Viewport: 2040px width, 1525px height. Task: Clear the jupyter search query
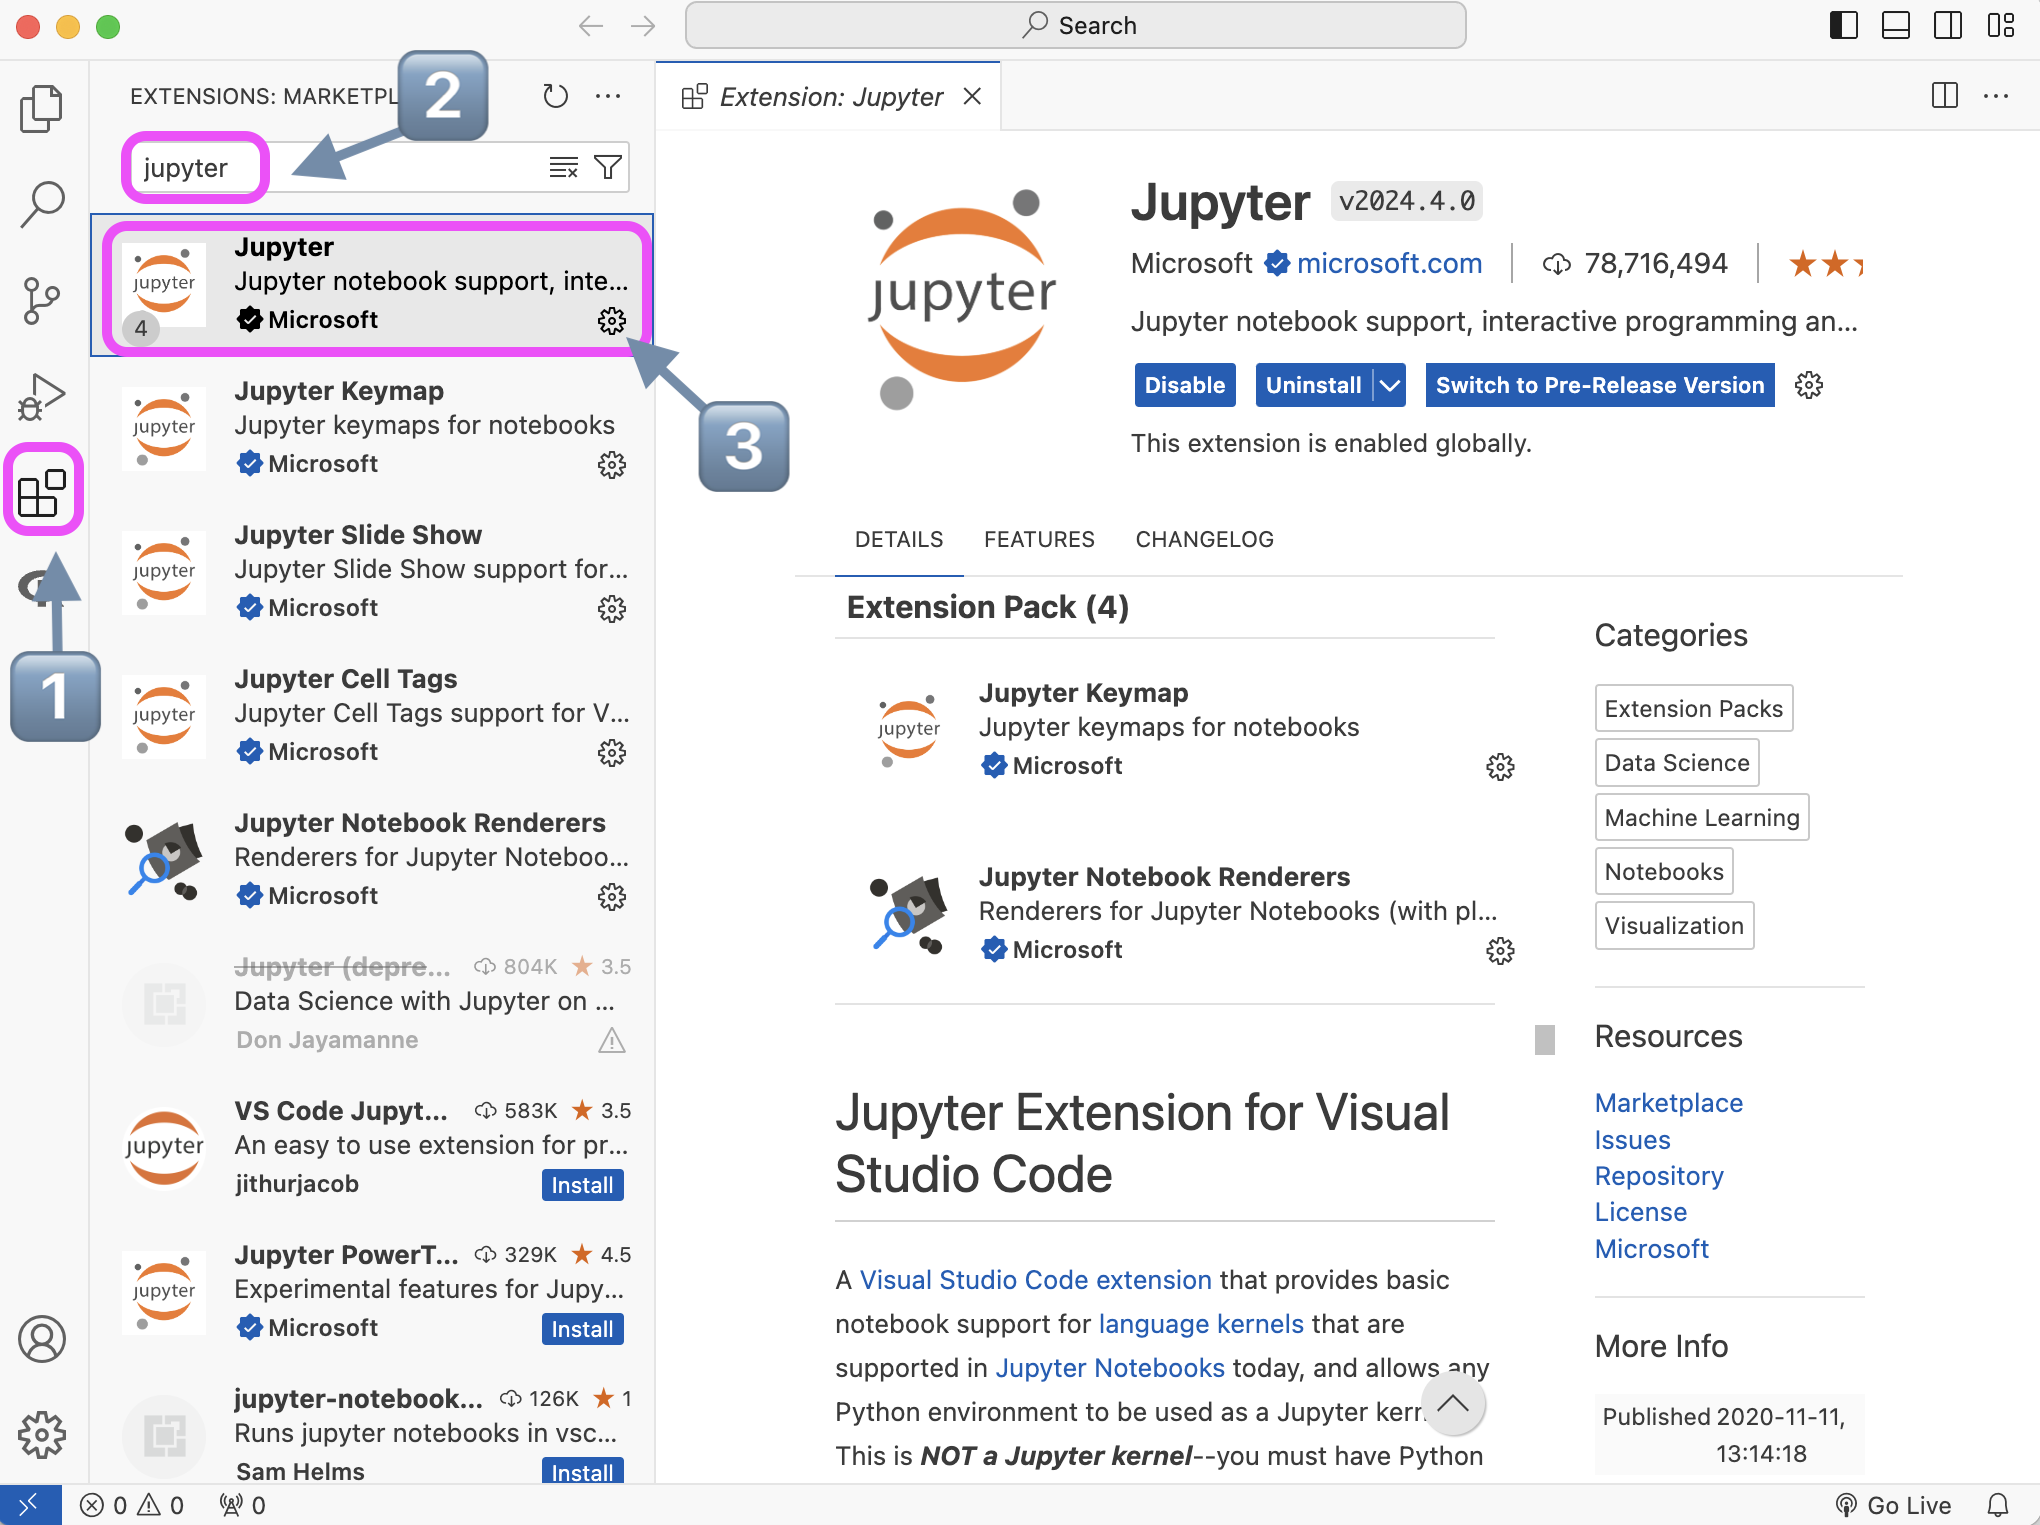pos(563,167)
